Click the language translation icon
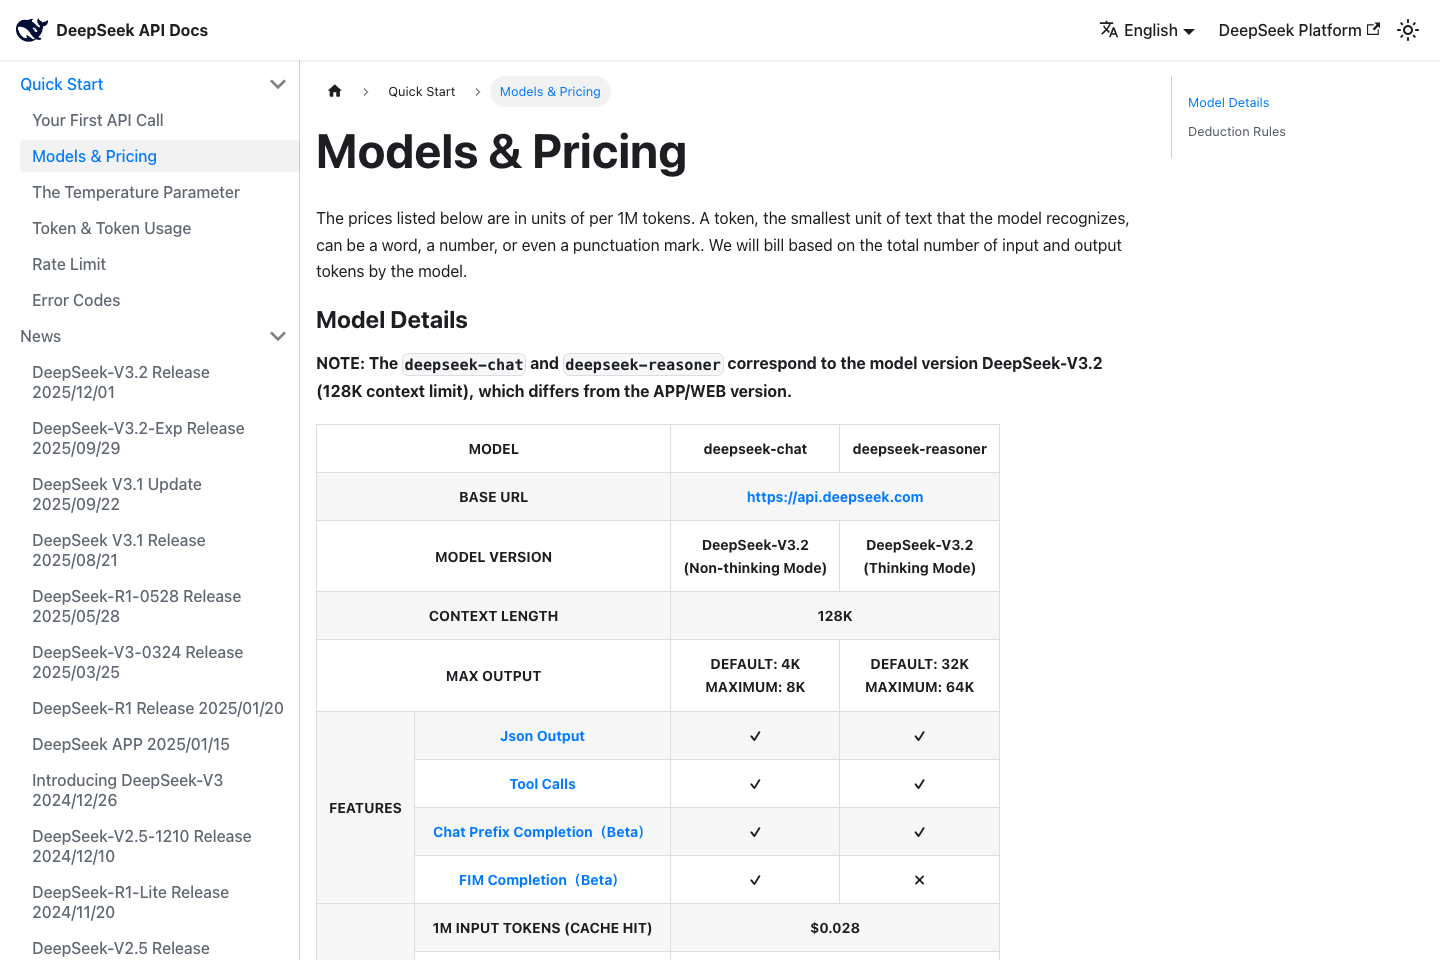 pyautogui.click(x=1110, y=30)
